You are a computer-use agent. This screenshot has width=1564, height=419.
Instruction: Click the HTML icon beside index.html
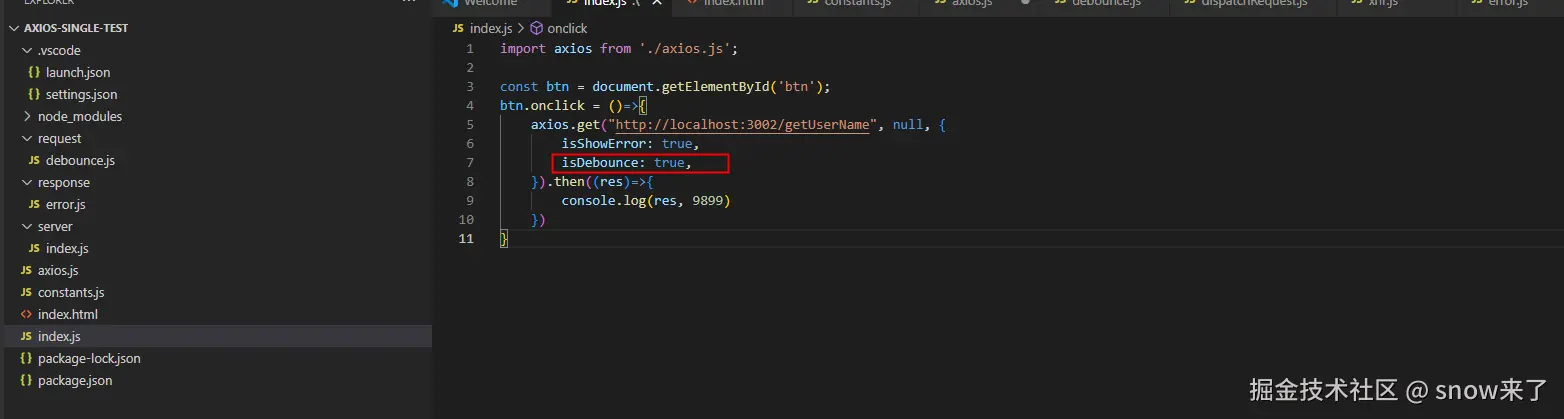coord(26,315)
